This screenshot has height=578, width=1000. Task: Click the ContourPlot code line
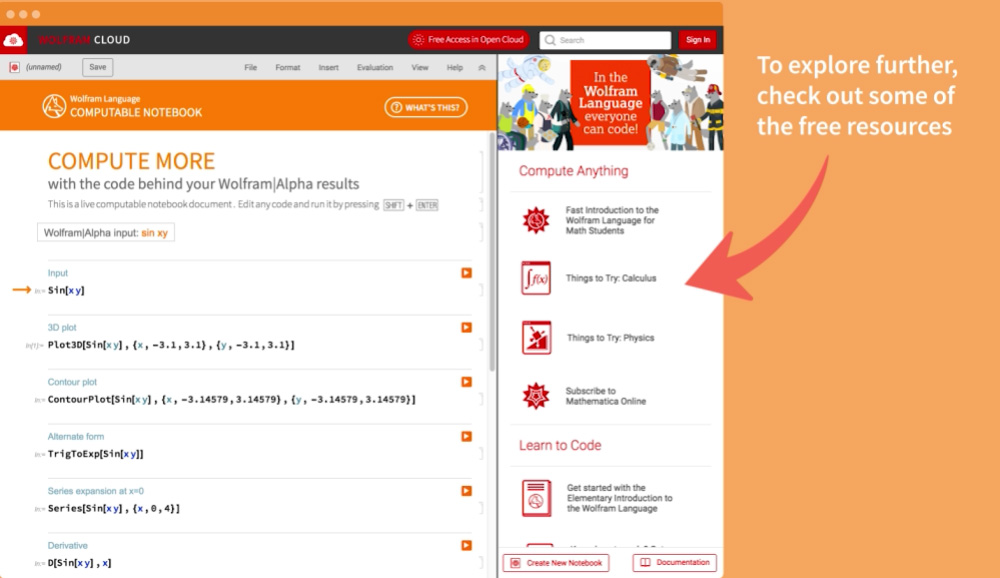coord(232,399)
